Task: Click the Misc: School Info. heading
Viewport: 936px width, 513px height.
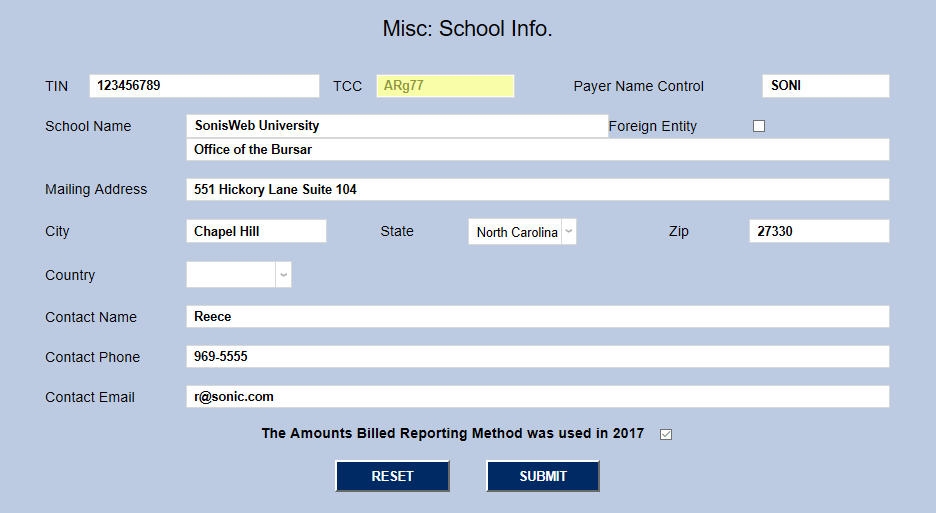Action: point(467,29)
